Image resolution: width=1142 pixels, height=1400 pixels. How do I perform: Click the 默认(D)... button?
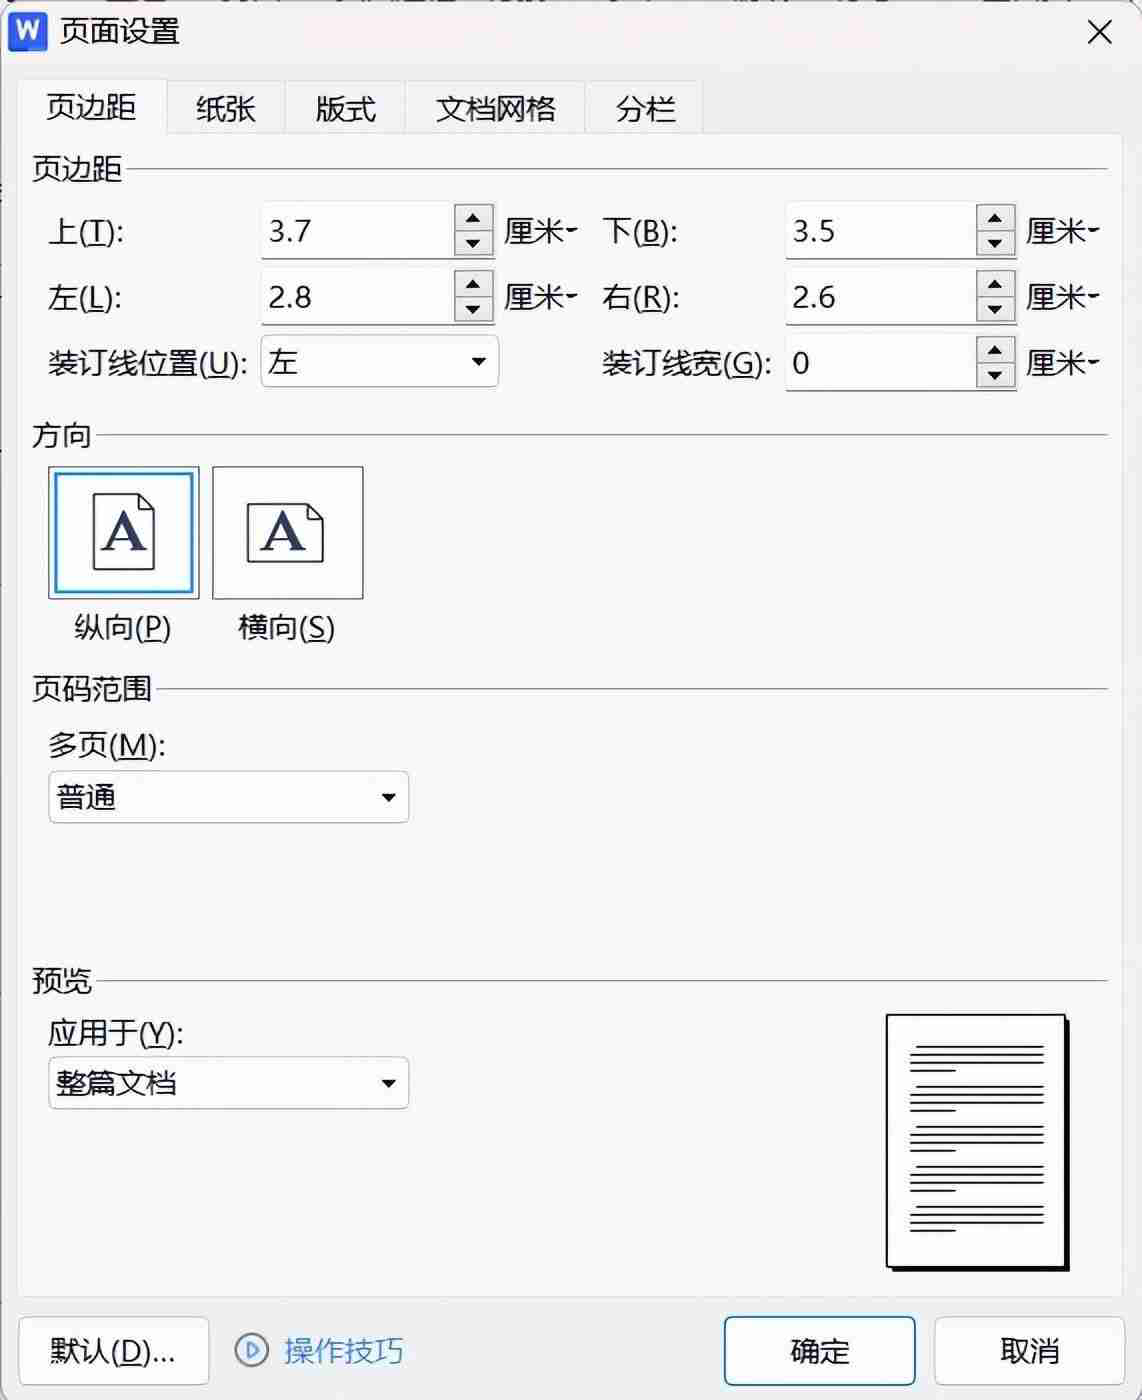tap(113, 1351)
